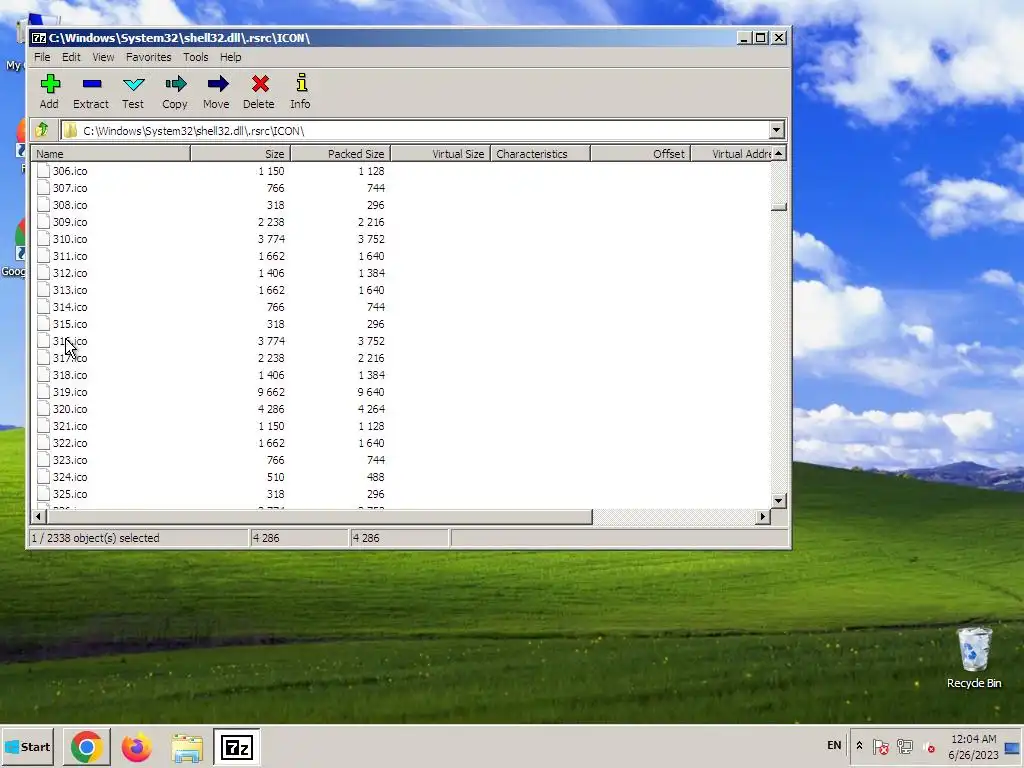Click the red Delete icon

pyautogui.click(x=260, y=84)
